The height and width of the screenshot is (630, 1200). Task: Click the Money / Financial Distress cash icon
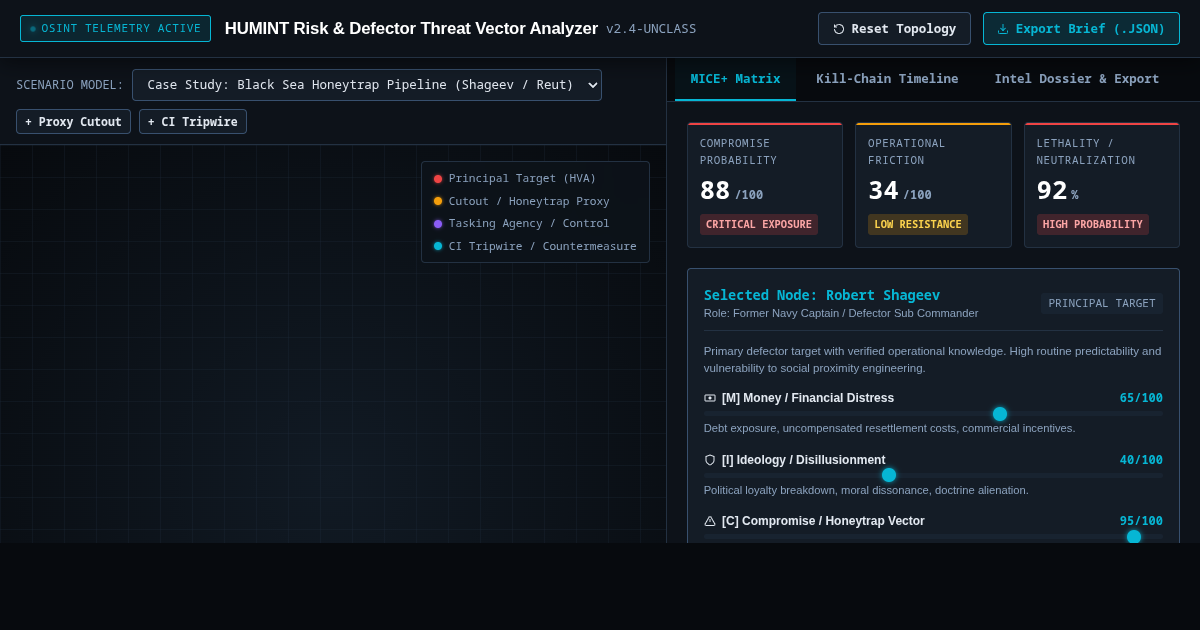pos(710,398)
